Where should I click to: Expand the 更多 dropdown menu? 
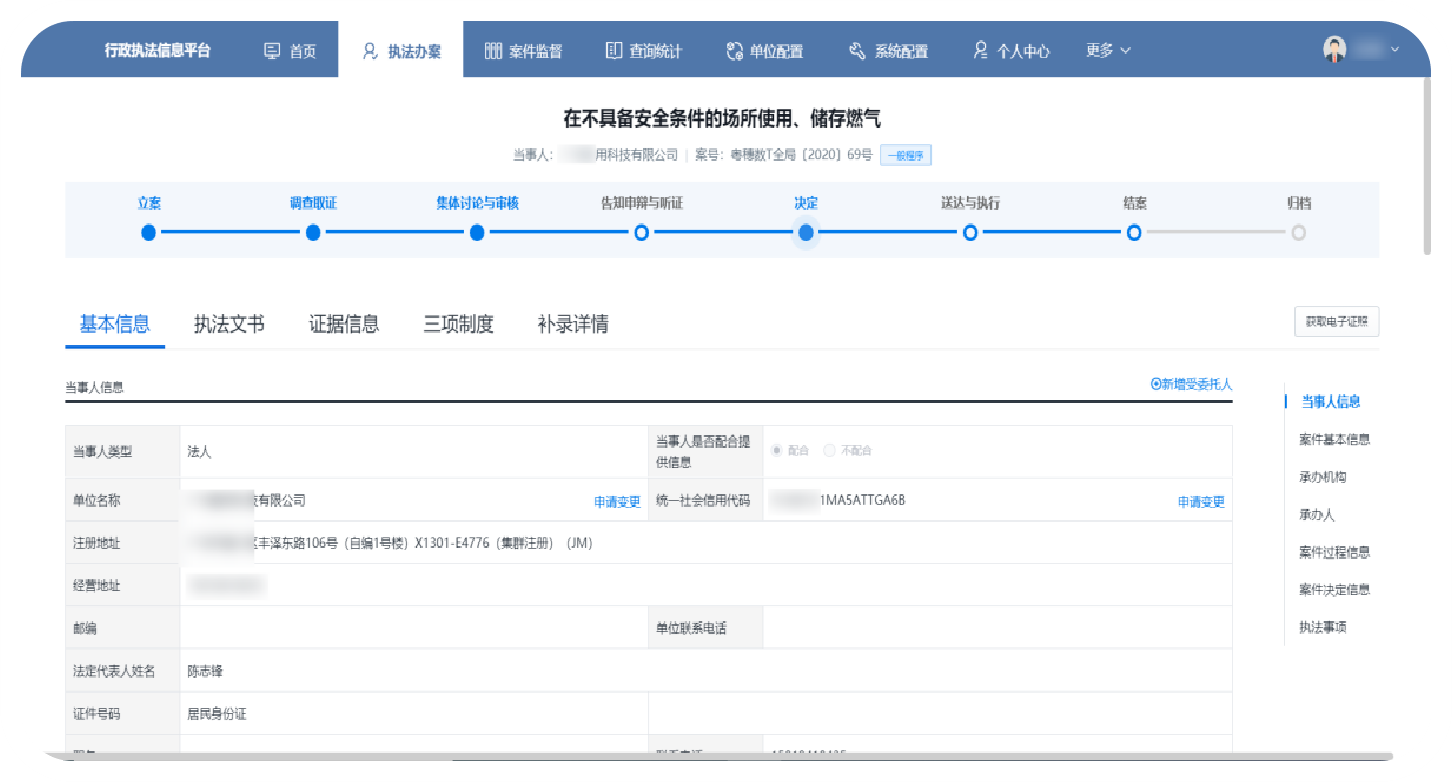(x=1108, y=51)
